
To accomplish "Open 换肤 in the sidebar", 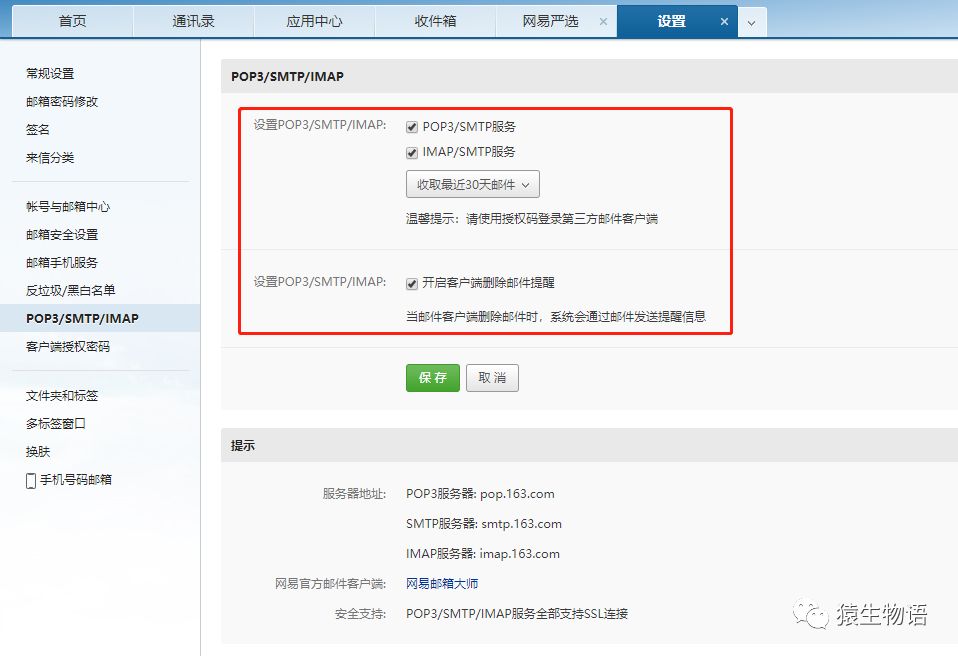I will point(38,451).
